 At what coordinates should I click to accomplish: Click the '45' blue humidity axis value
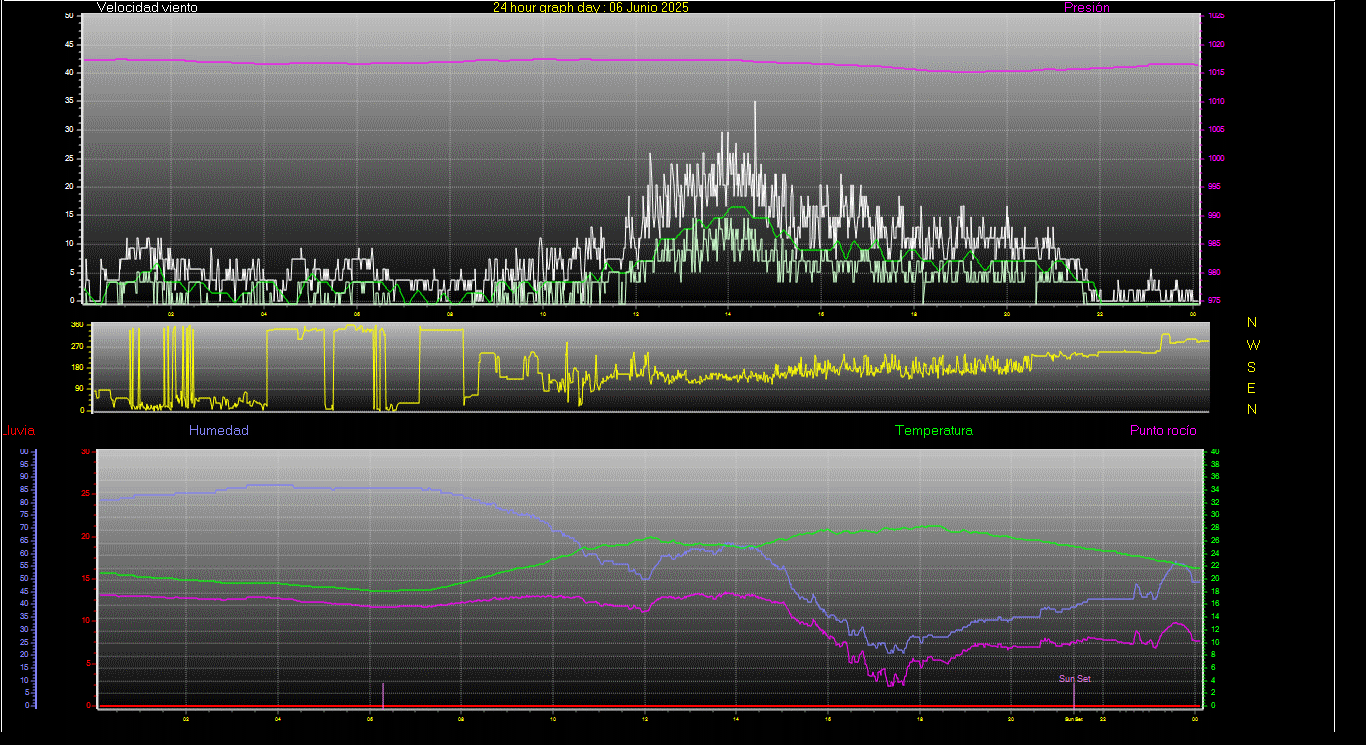point(23,591)
